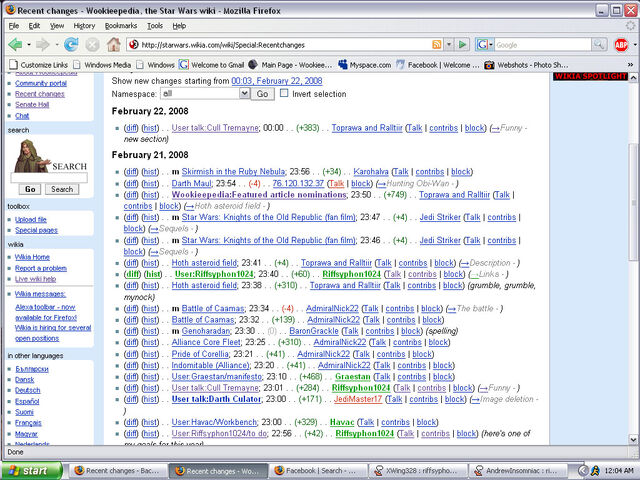Click the wiki sidebar search text box
This screenshot has height=480, width=640.
point(49,178)
